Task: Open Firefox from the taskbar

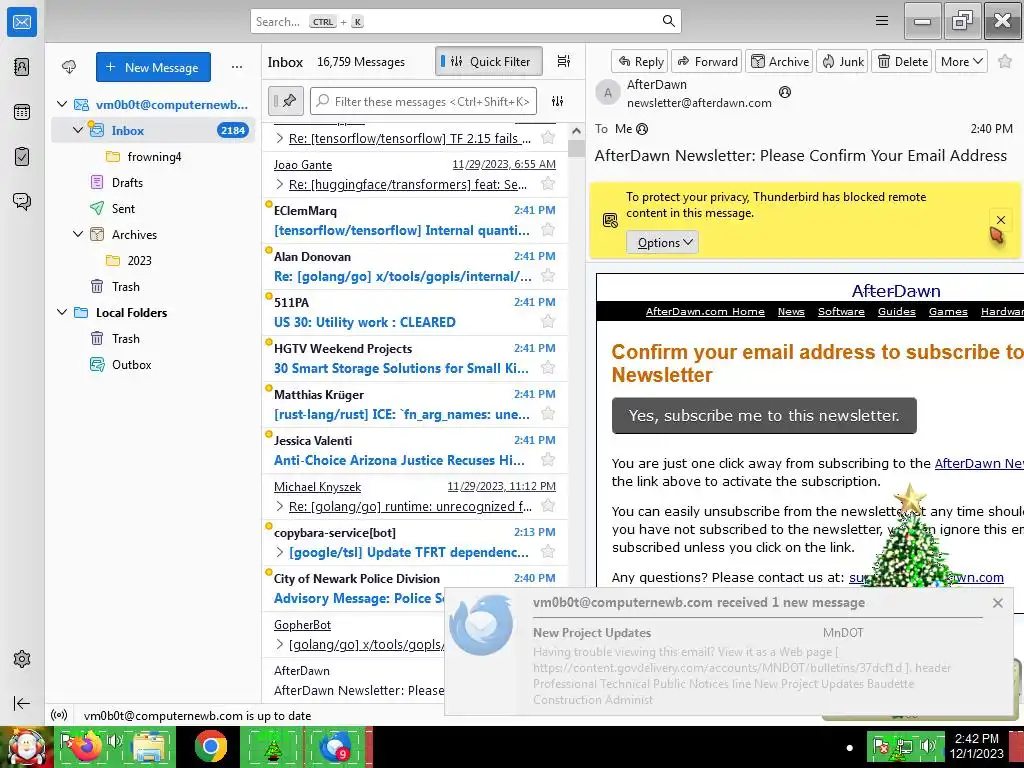Action: (88, 746)
